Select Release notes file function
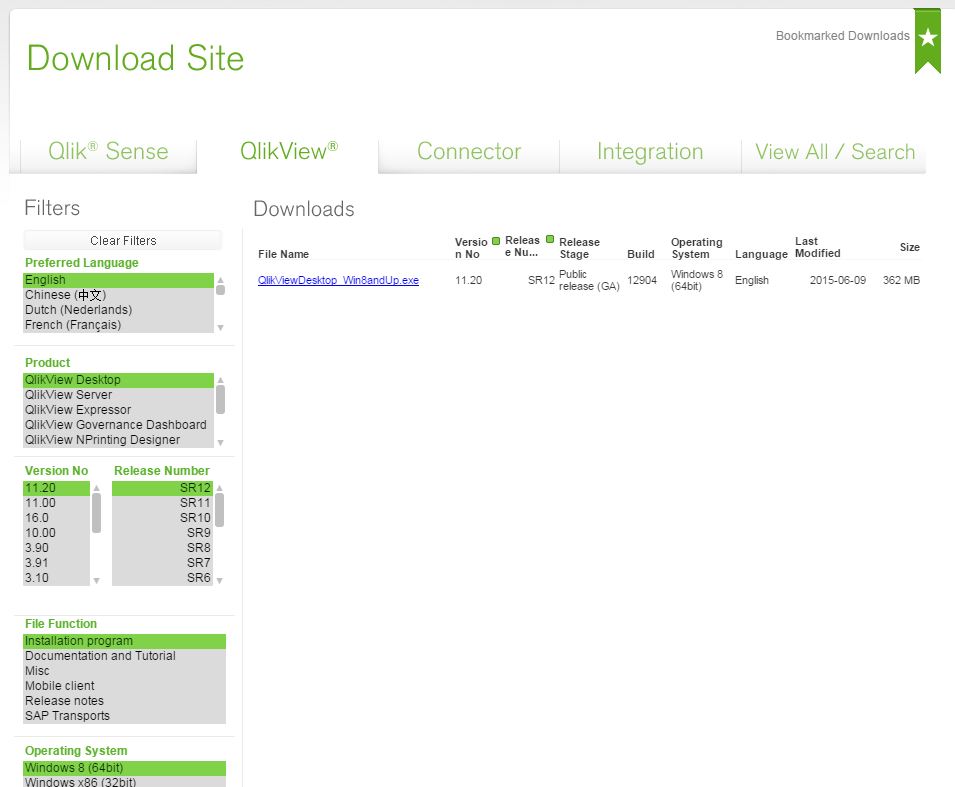The height and width of the screenshot is (787, 955). pyautogui.click(x=124, y=701)
